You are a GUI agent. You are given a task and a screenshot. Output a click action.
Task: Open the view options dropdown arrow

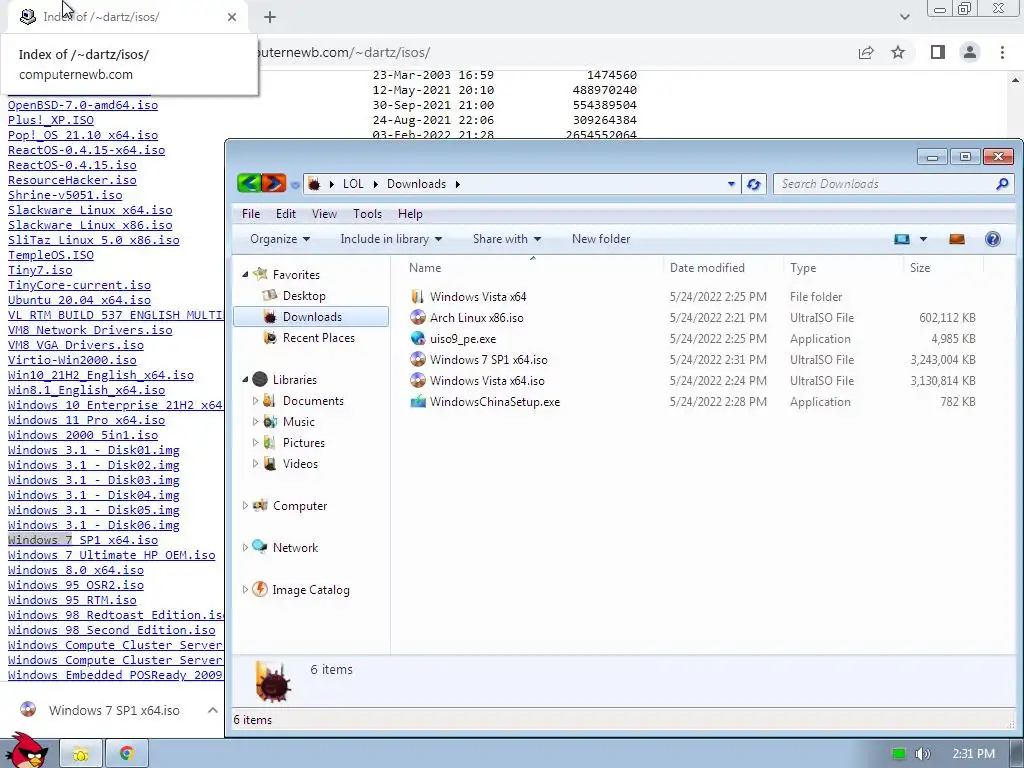click(923, 239)
